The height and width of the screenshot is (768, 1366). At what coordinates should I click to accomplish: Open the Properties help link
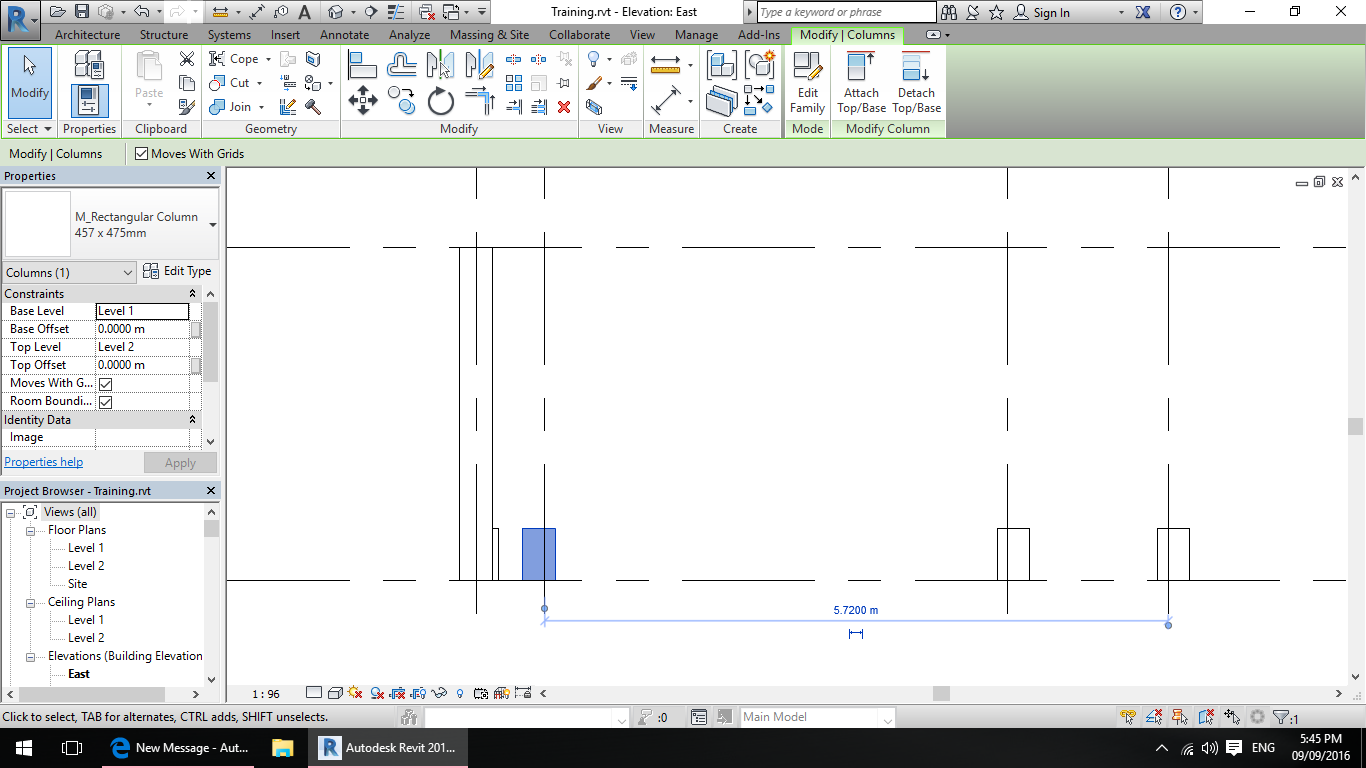(43, 462)
